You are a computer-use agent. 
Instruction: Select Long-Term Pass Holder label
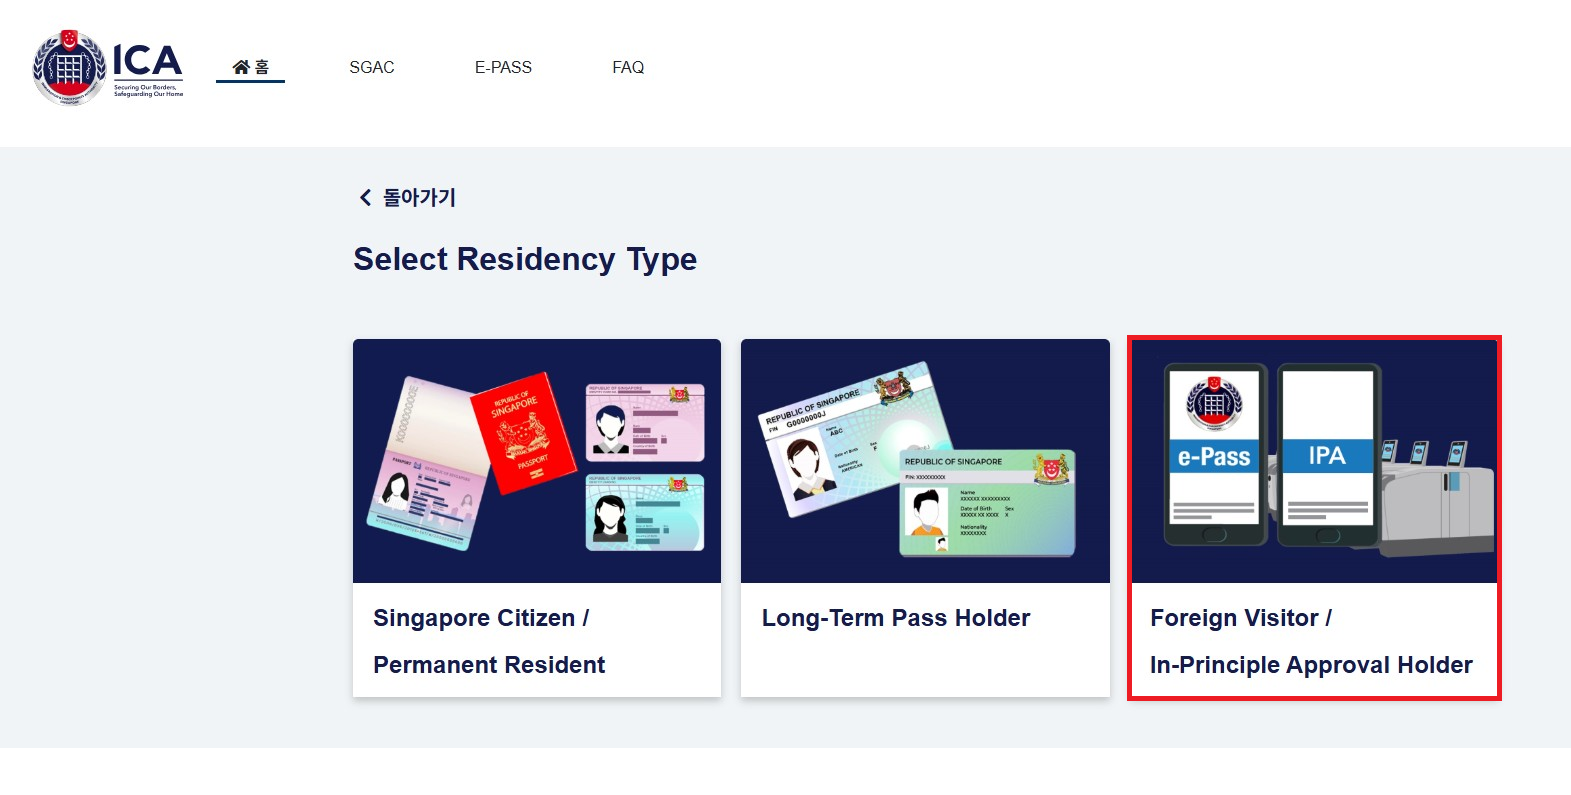(x=896, y=618)
